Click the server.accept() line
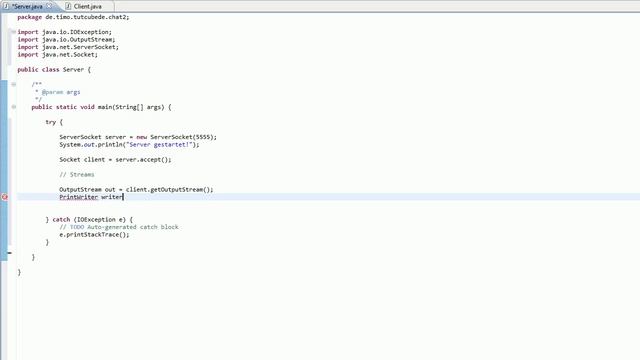Viewport: 640px width, 360px height. point(115,160)
